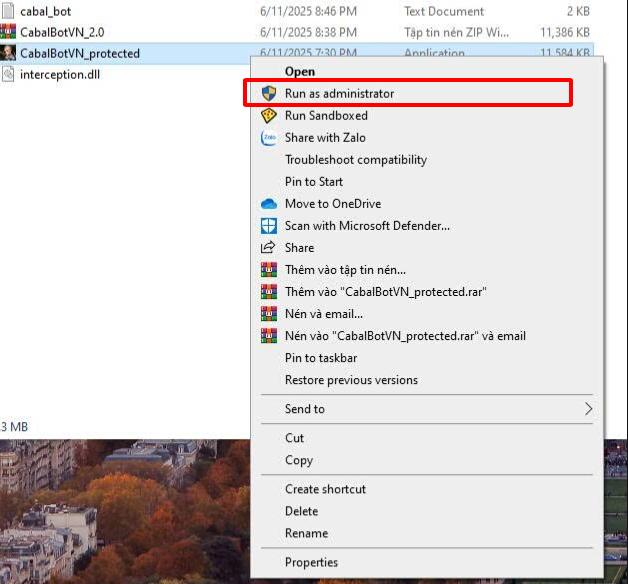The width and height of the screenshot is (628, 584).
Task: Select Share with Zalo
Action: point(325,138)
